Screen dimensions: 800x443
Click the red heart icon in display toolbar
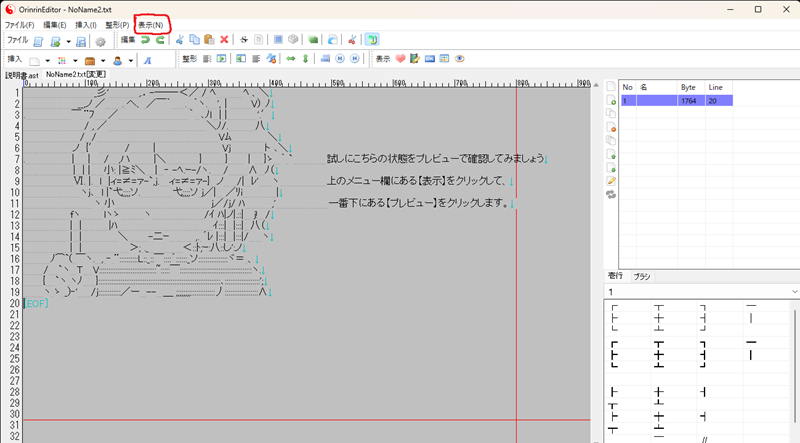(400, 59)
